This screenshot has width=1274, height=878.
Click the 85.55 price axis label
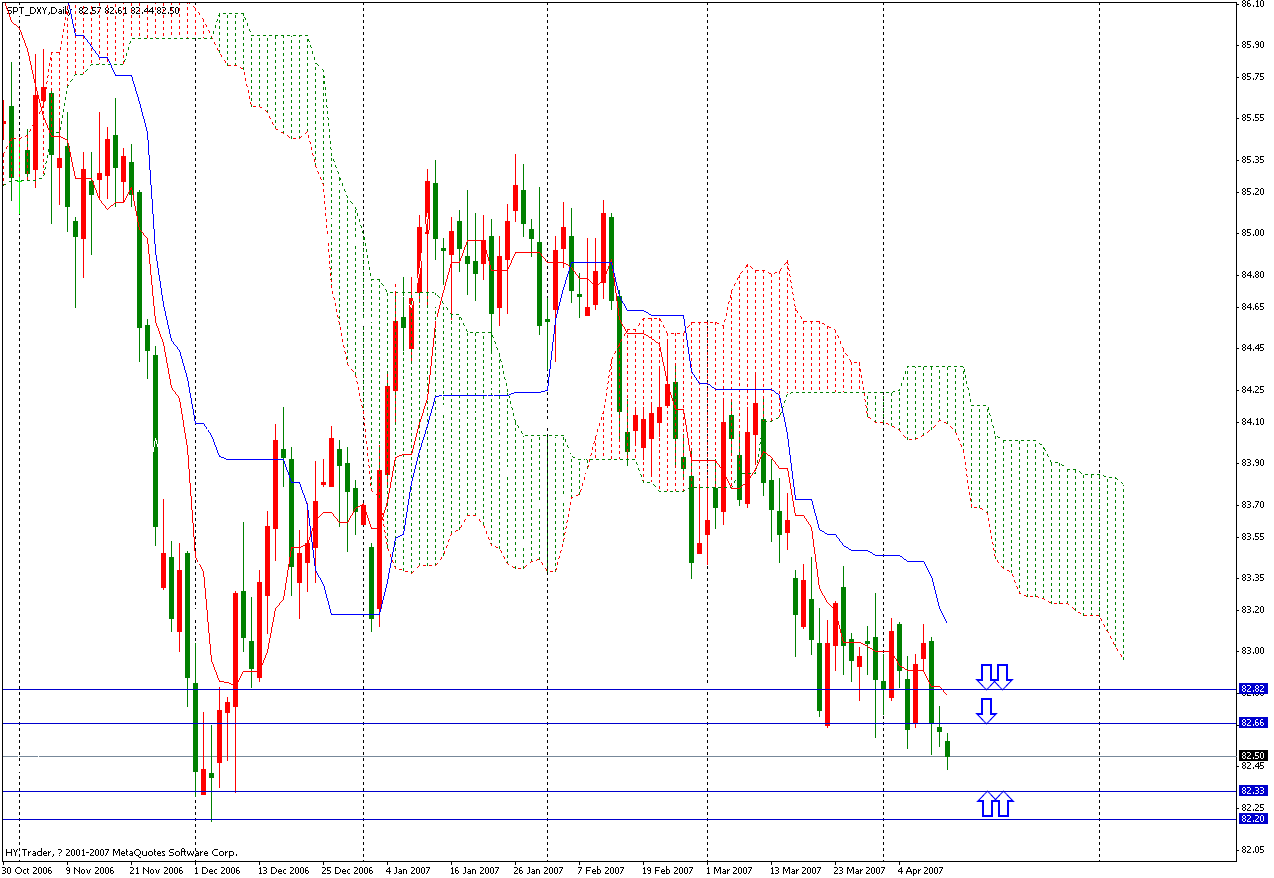pos(1252,118)
